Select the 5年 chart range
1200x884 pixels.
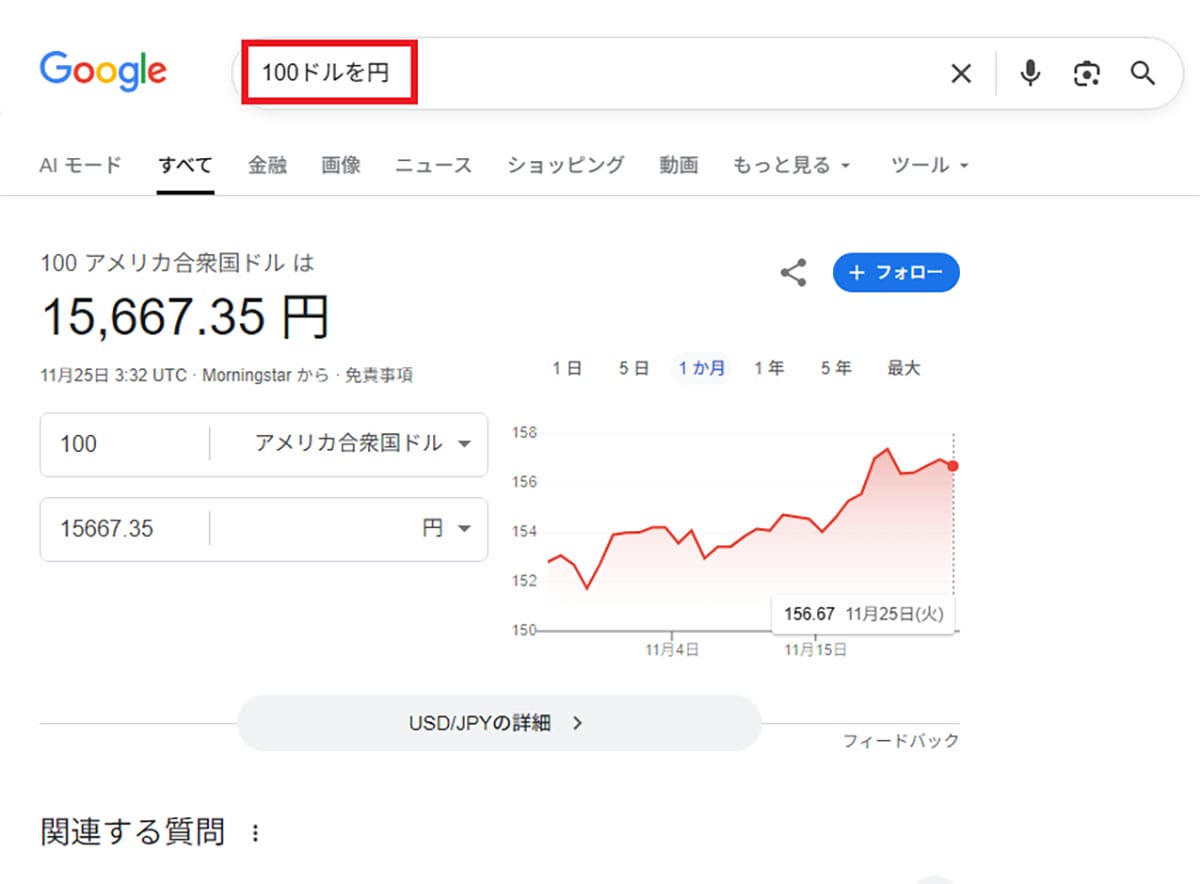835,368
